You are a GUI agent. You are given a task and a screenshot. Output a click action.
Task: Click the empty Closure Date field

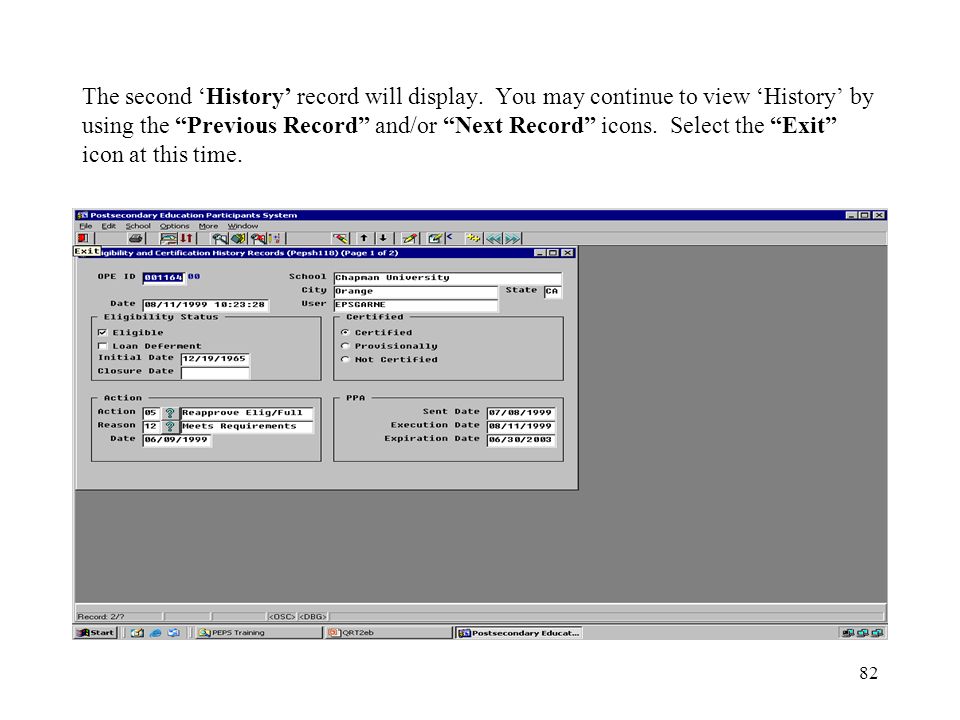tap(215, 372)
